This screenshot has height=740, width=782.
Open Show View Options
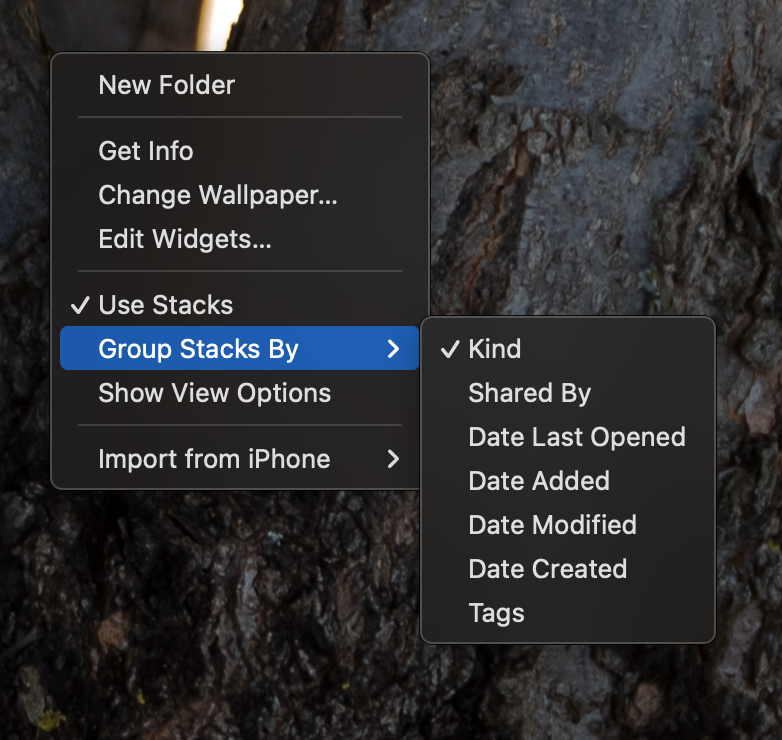[239, 392]
